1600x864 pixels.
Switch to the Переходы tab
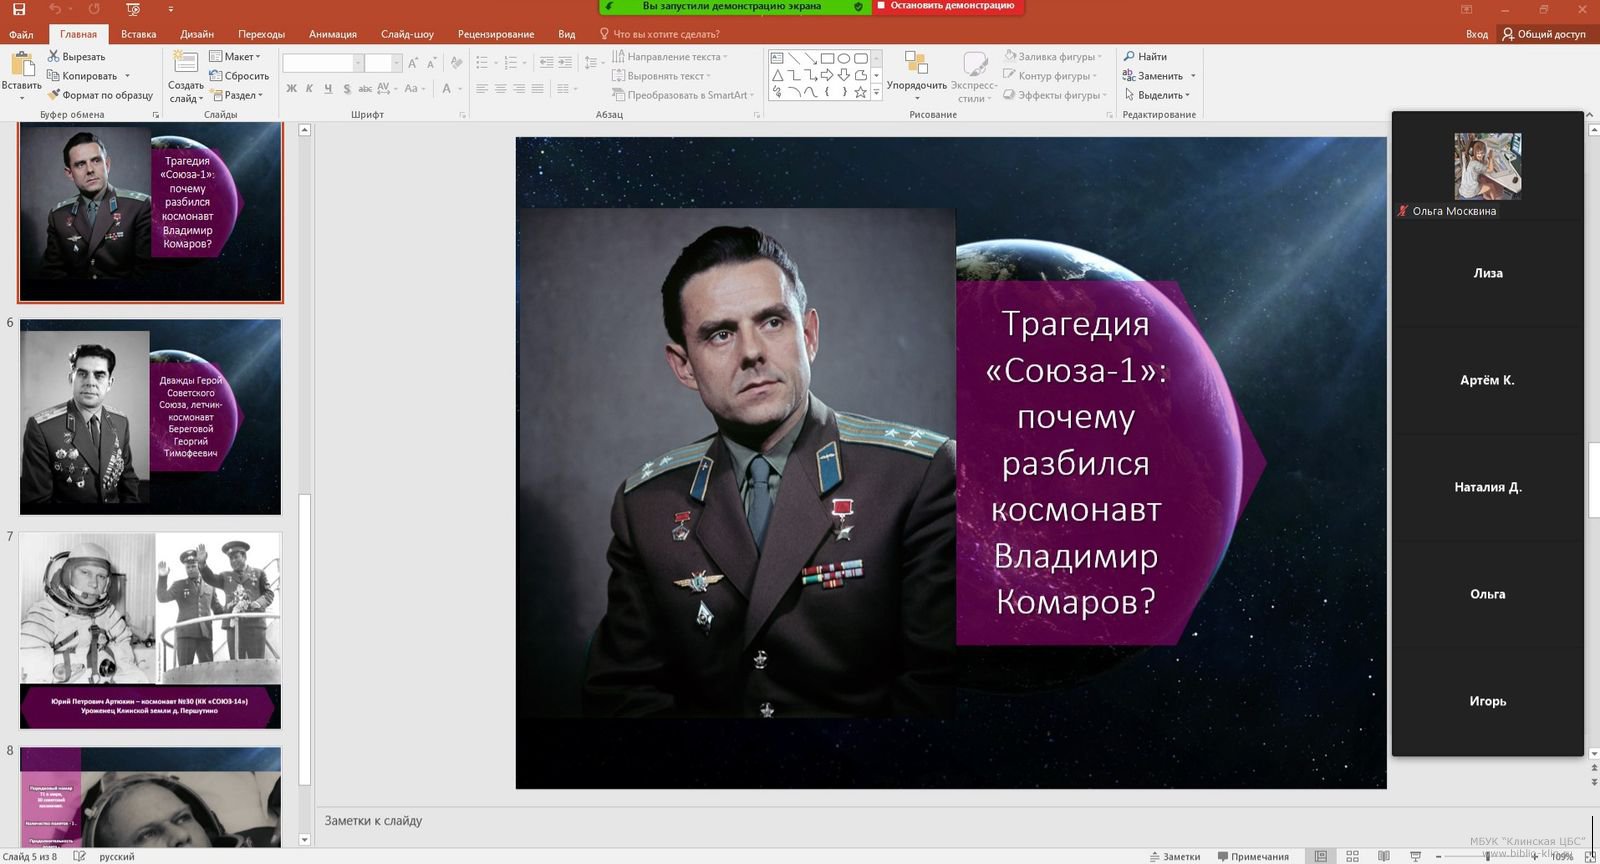pos(261,34)
